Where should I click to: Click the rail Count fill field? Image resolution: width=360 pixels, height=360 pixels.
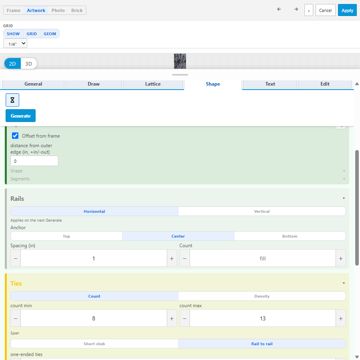(262, 258)
